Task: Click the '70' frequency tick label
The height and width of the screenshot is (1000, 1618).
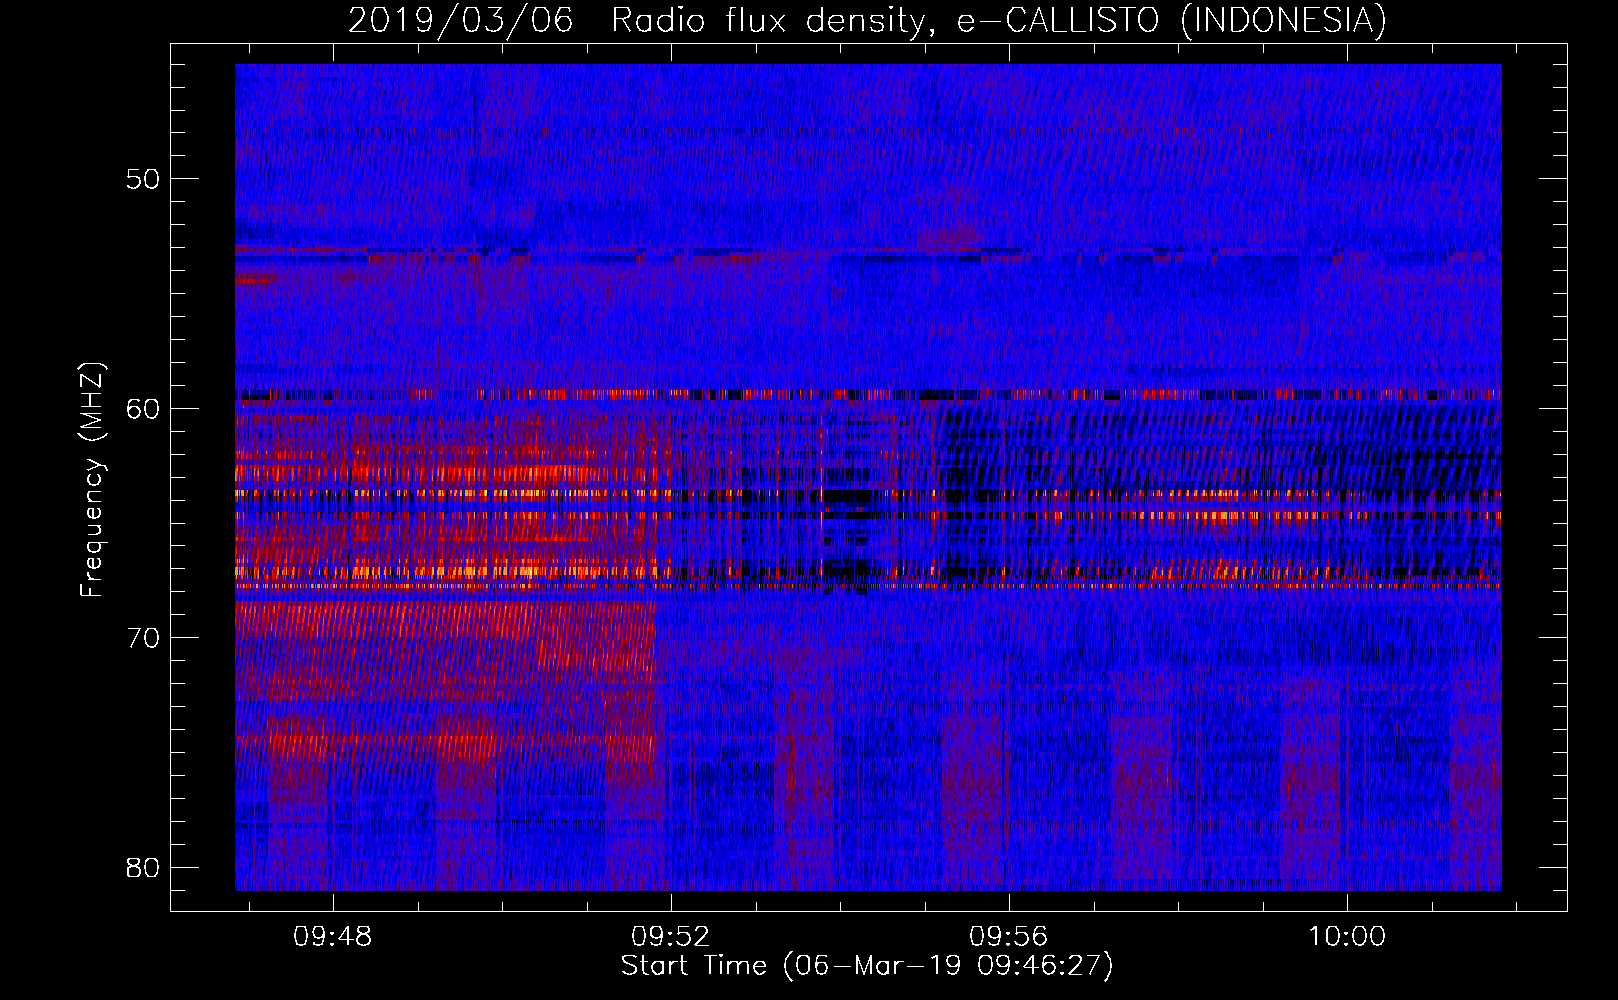Action: coord(143,638)
